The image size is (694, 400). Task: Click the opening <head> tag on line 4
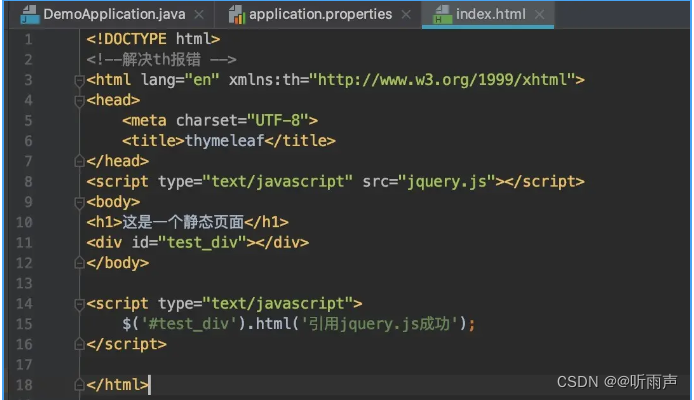coord(113,100)
